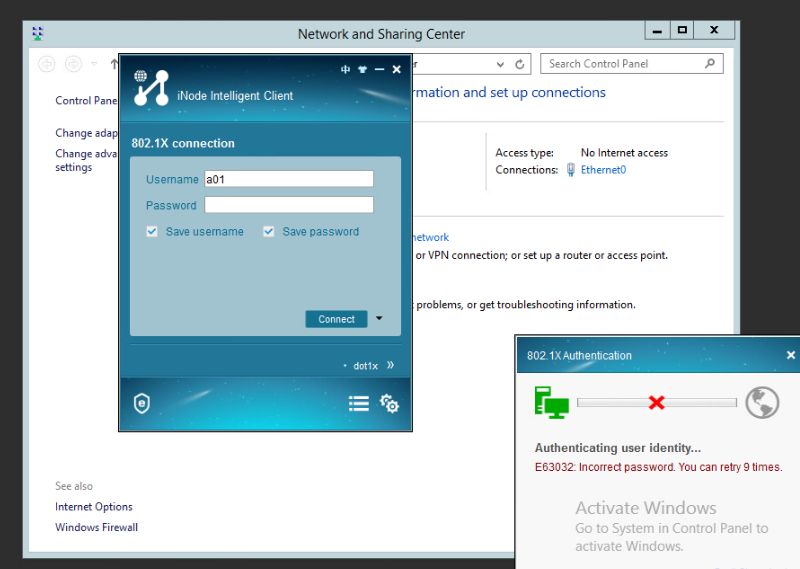Open the dropdown arrow beside Connect
This screenshot has width=800, height=569.
pos(379,318)
